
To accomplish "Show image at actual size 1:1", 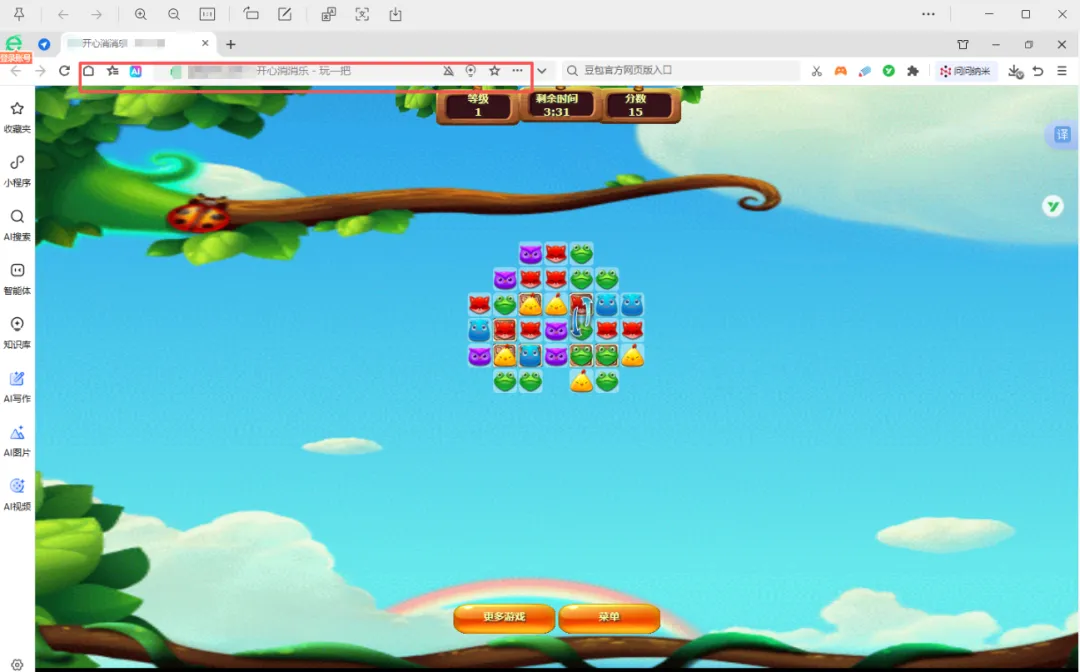I will (x=207, y=14).
